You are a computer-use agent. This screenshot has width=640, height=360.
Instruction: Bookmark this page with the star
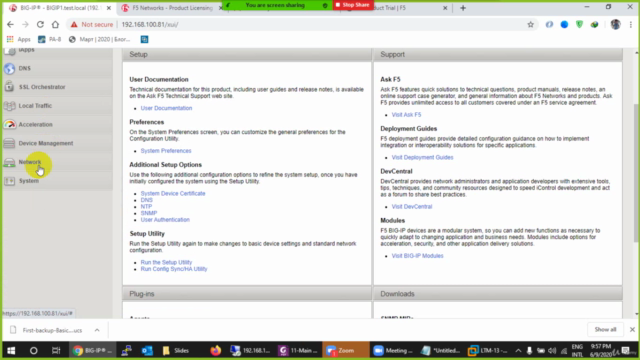tap(531, 24)
